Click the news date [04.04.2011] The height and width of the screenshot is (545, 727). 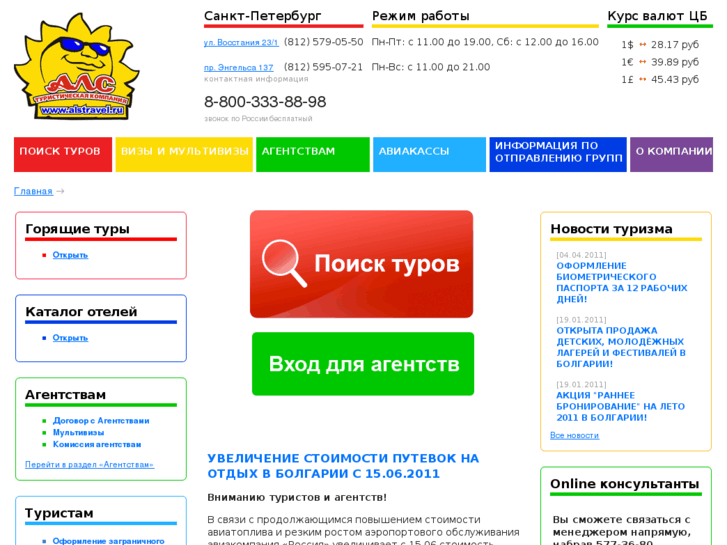(581, 255)
